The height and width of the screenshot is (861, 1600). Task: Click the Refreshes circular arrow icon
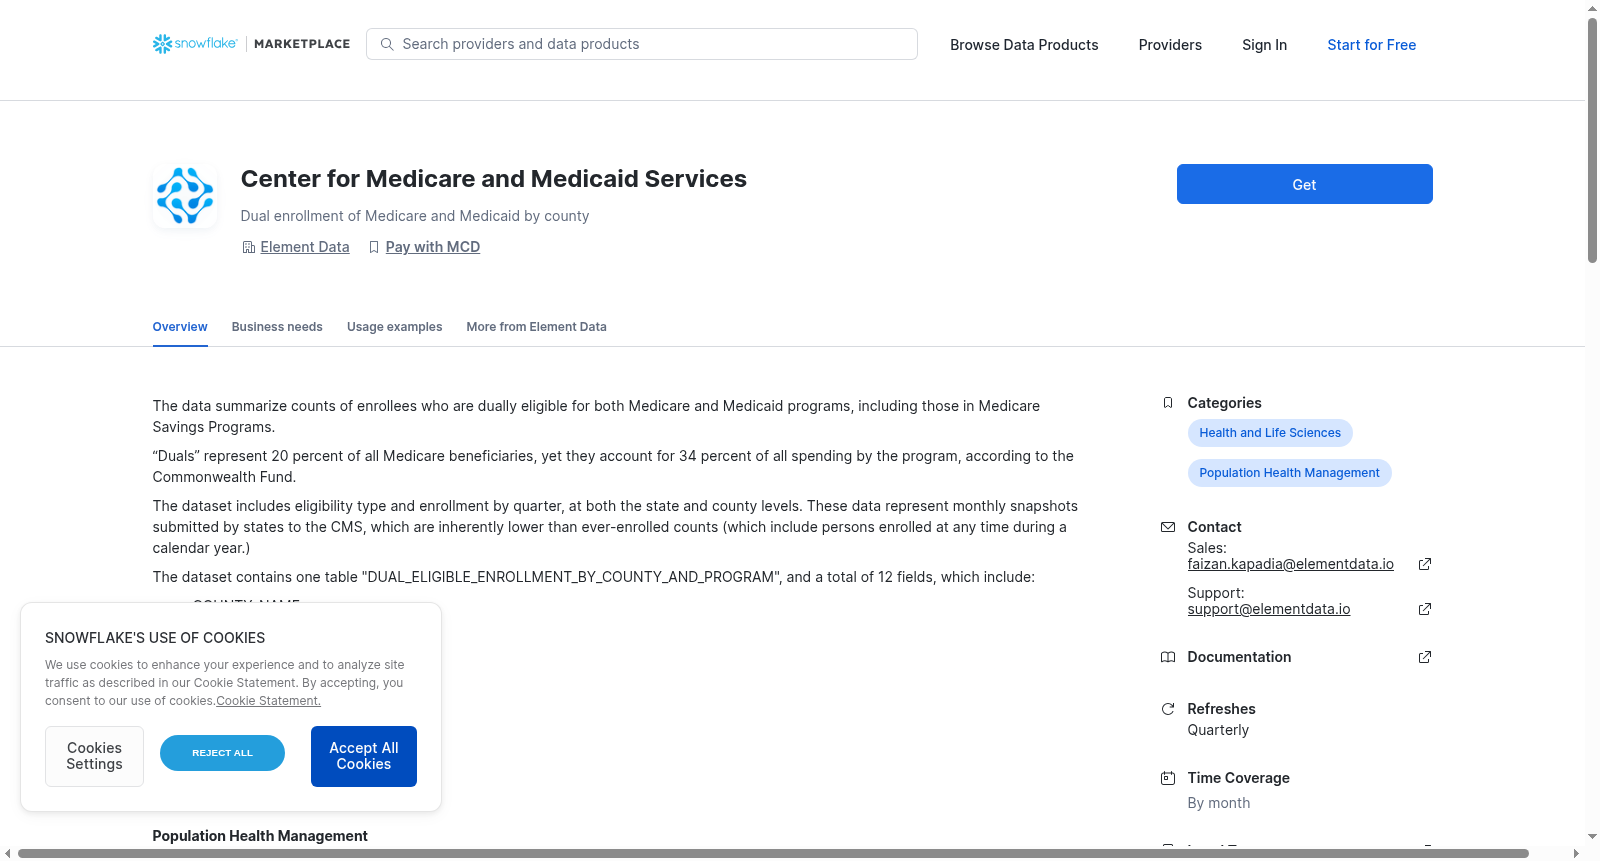(1167, 709)
